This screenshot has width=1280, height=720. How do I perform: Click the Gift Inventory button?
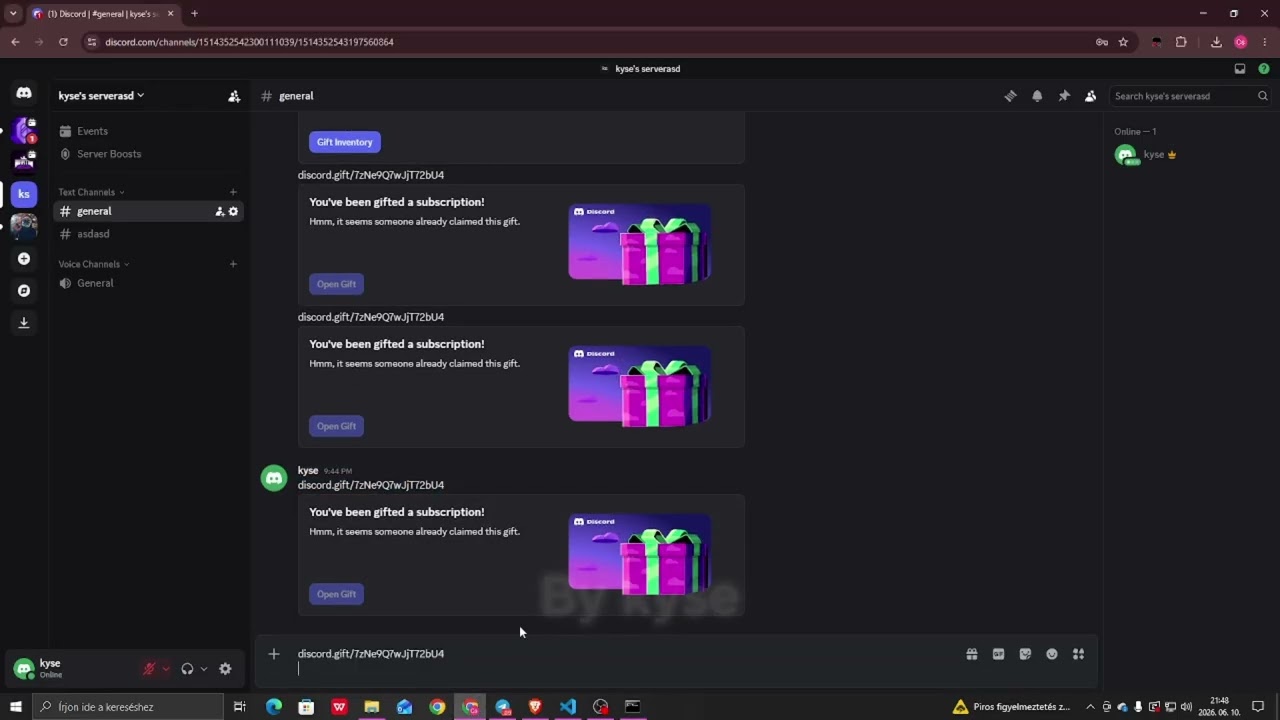pos(344,142)
